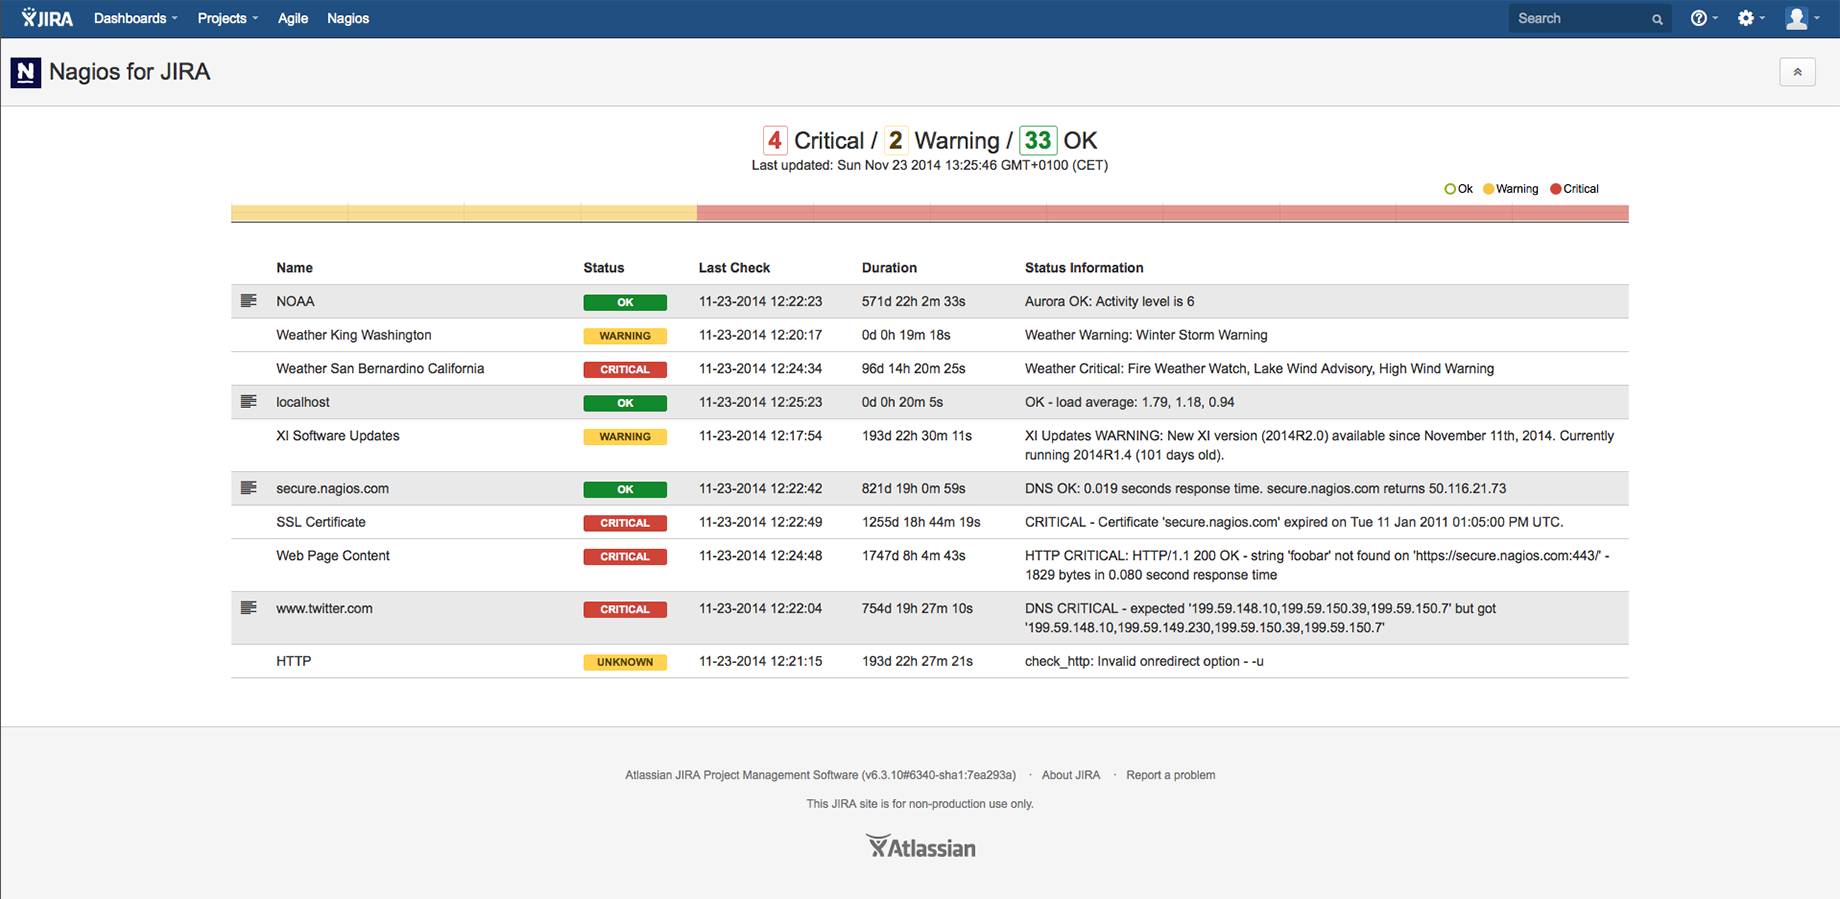Toggle the Warning legend entry
Image resolution: width=1840 pixels, height=899 pixels.
[x=1510, y=189]
